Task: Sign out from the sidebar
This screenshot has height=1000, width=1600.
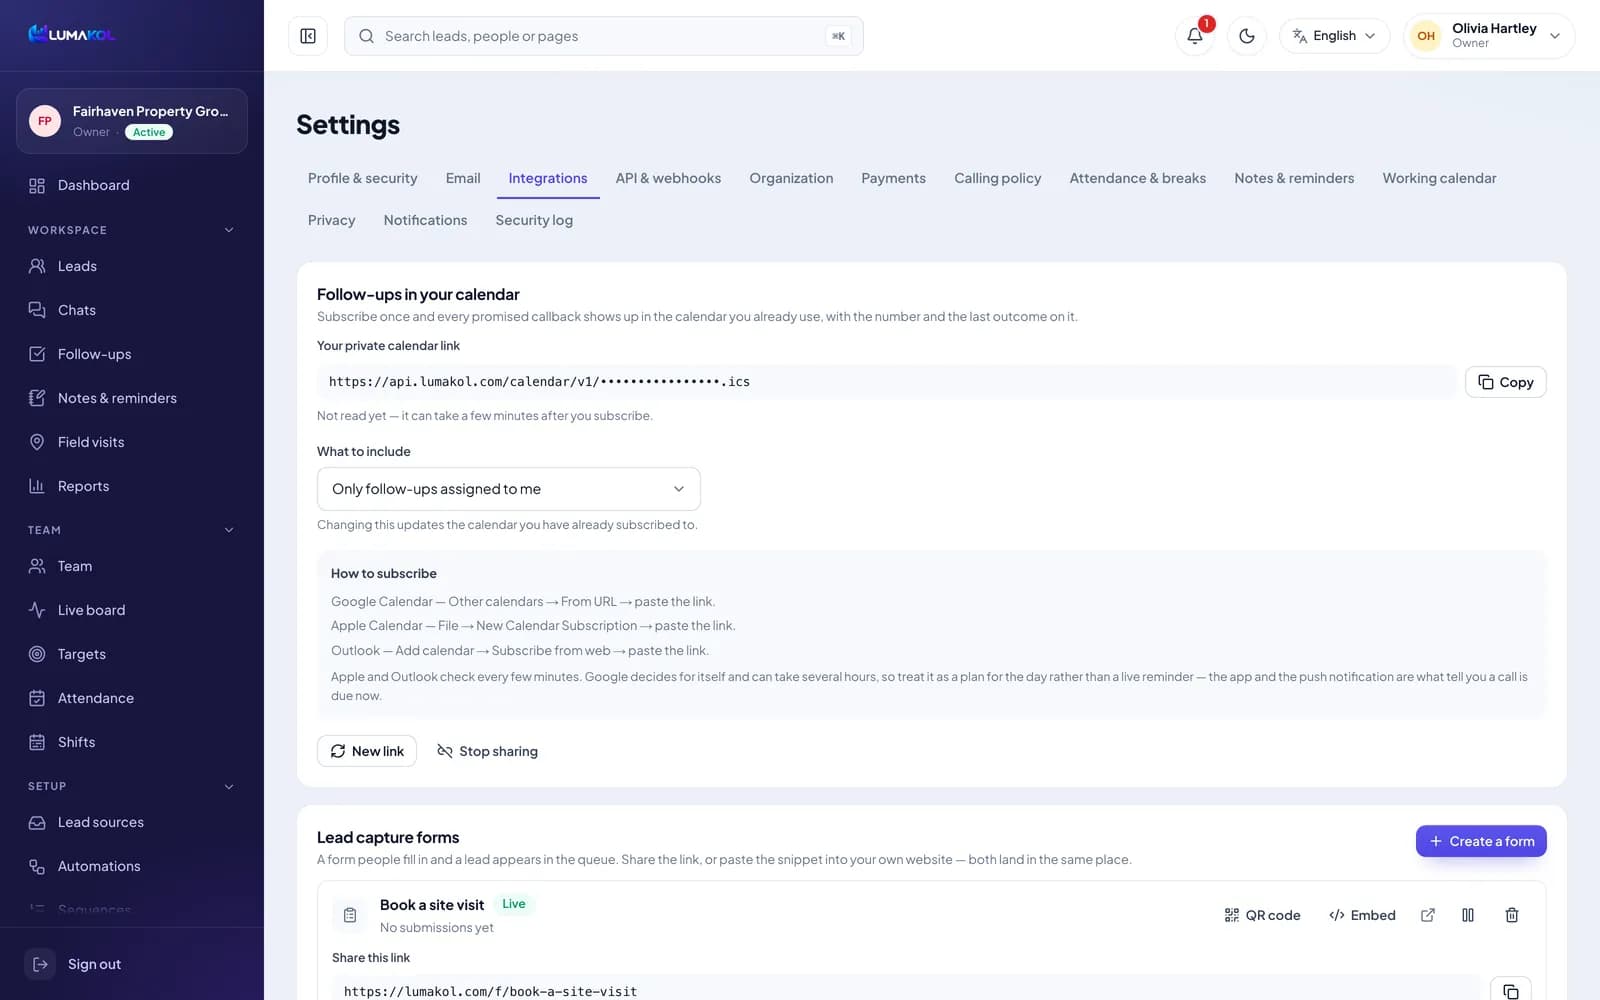Action: click(132, 964)
